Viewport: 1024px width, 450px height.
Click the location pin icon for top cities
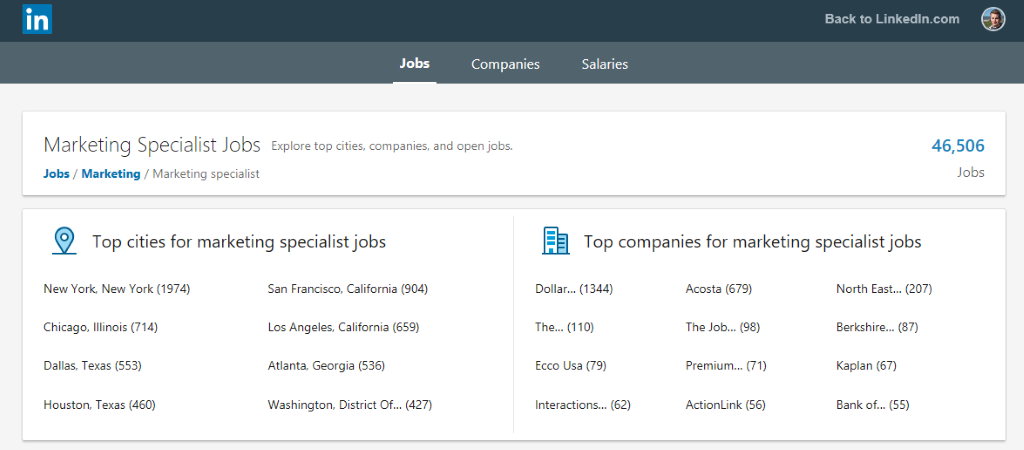(64, 242)
